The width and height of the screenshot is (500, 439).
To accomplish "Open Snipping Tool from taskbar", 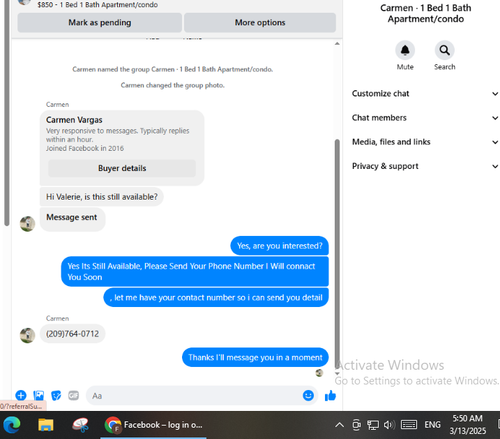I will 80,425.
